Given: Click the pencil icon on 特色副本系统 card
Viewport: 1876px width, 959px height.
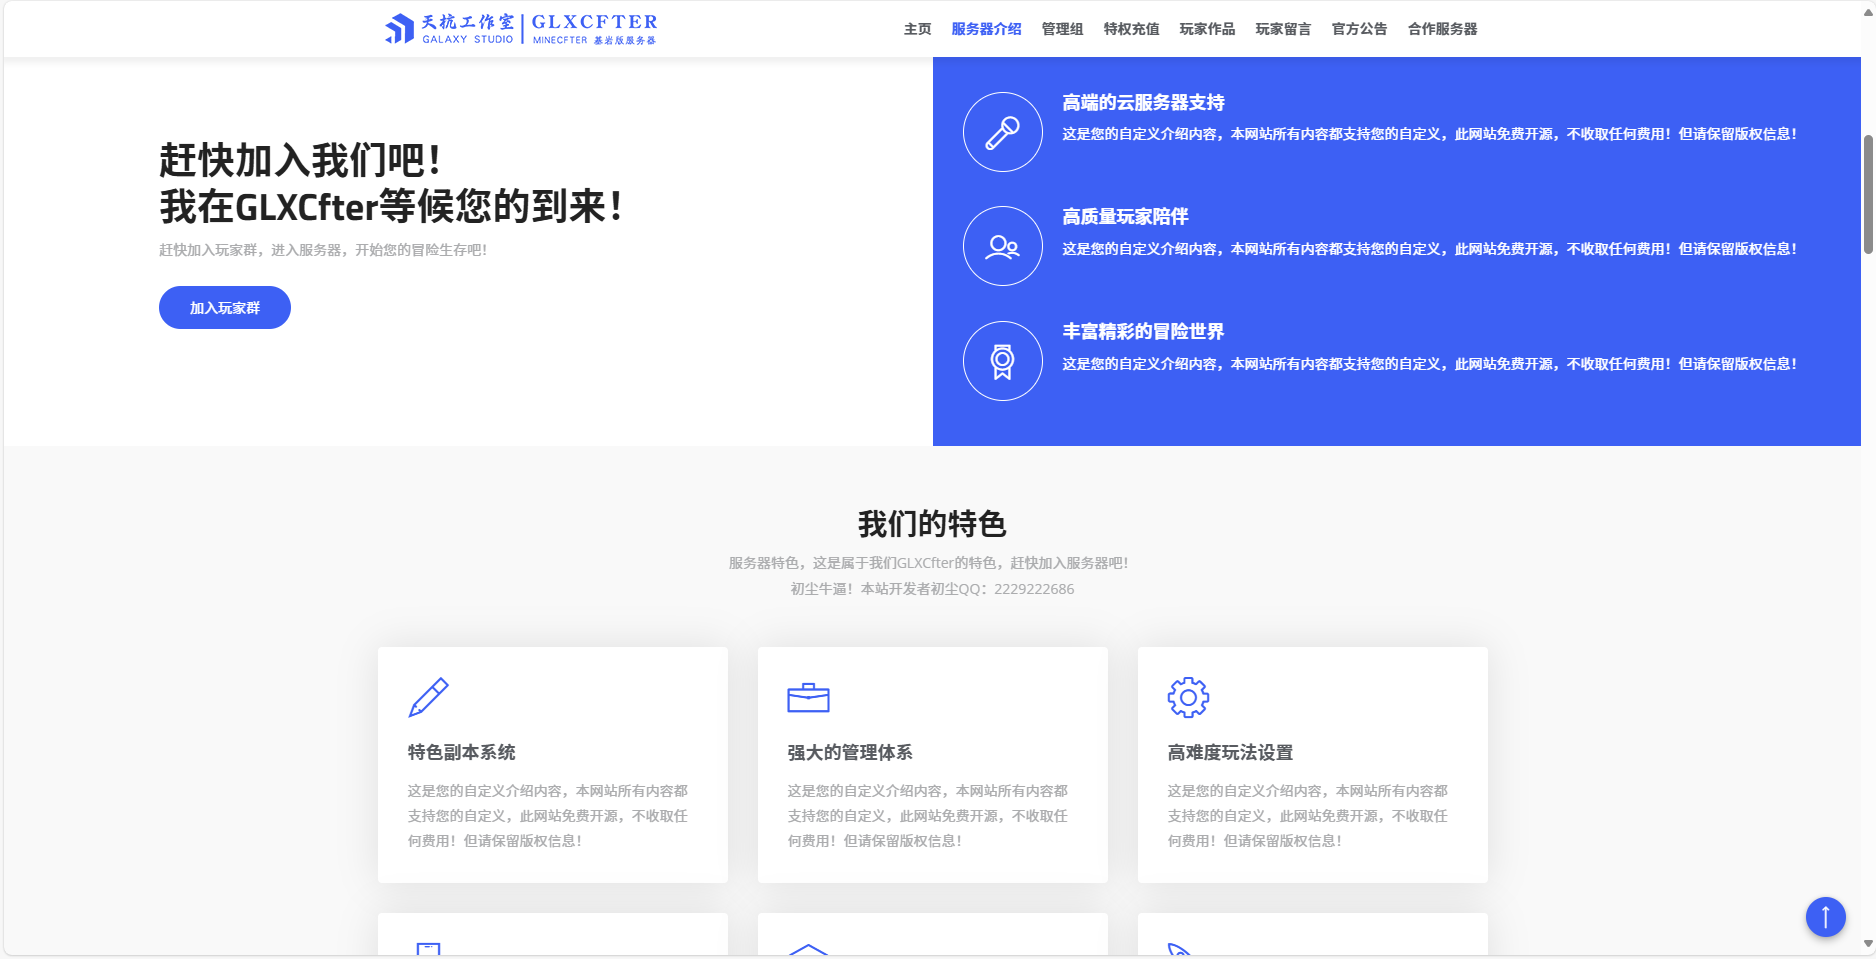Looking at the screenshot, I should pyautogui.click(x=428, y=697).
